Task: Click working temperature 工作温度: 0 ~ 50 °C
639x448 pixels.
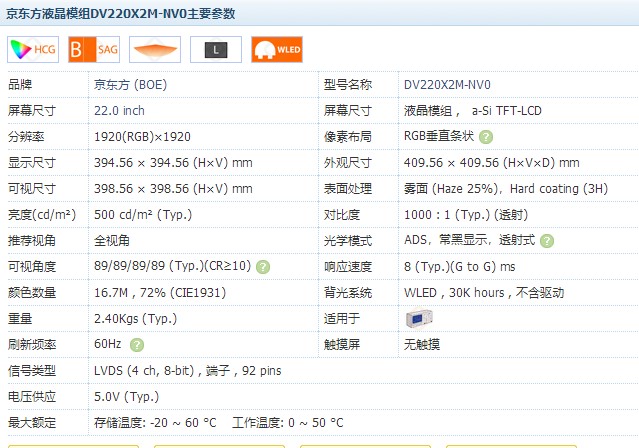Action: coord(288,423)
